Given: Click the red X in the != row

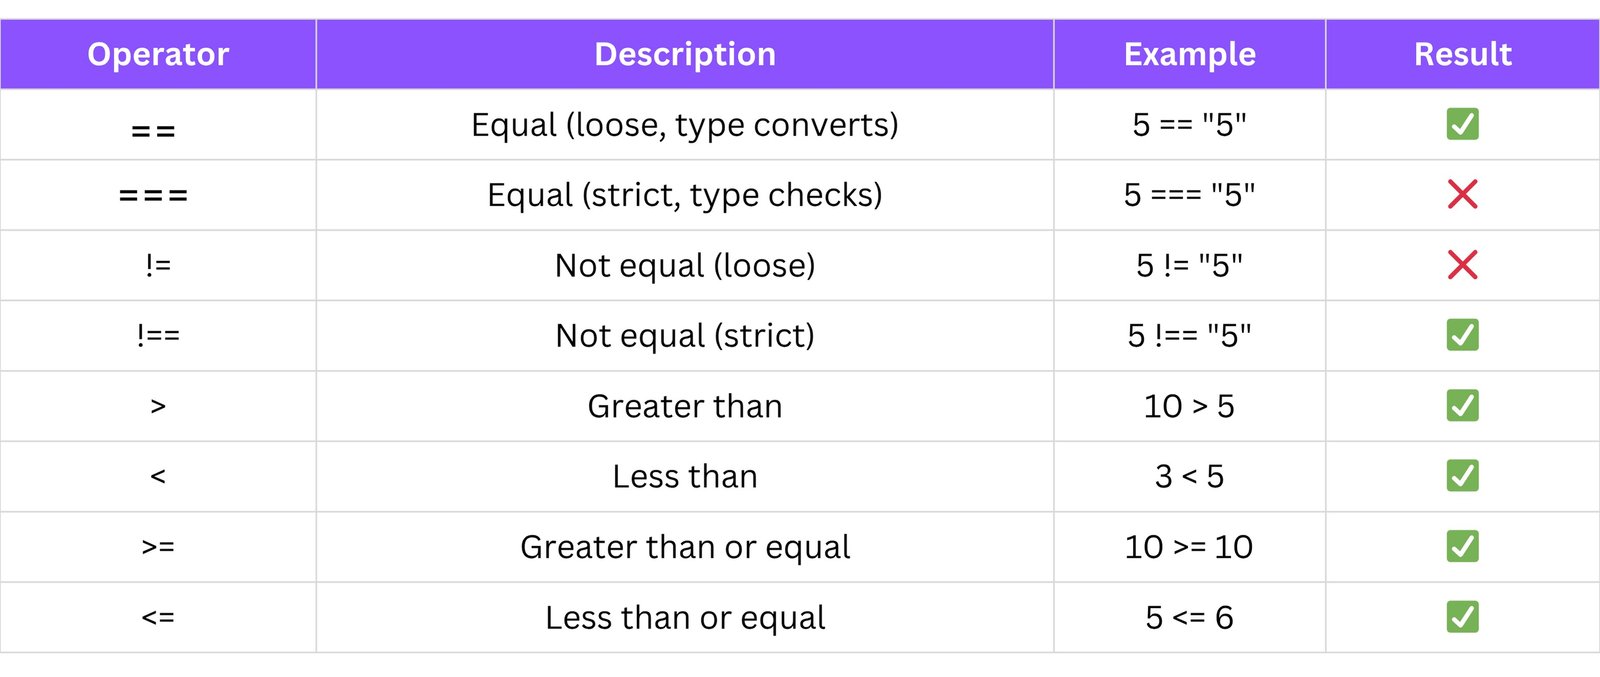Looking at the screenshot, I should (x=1462, y=265).
